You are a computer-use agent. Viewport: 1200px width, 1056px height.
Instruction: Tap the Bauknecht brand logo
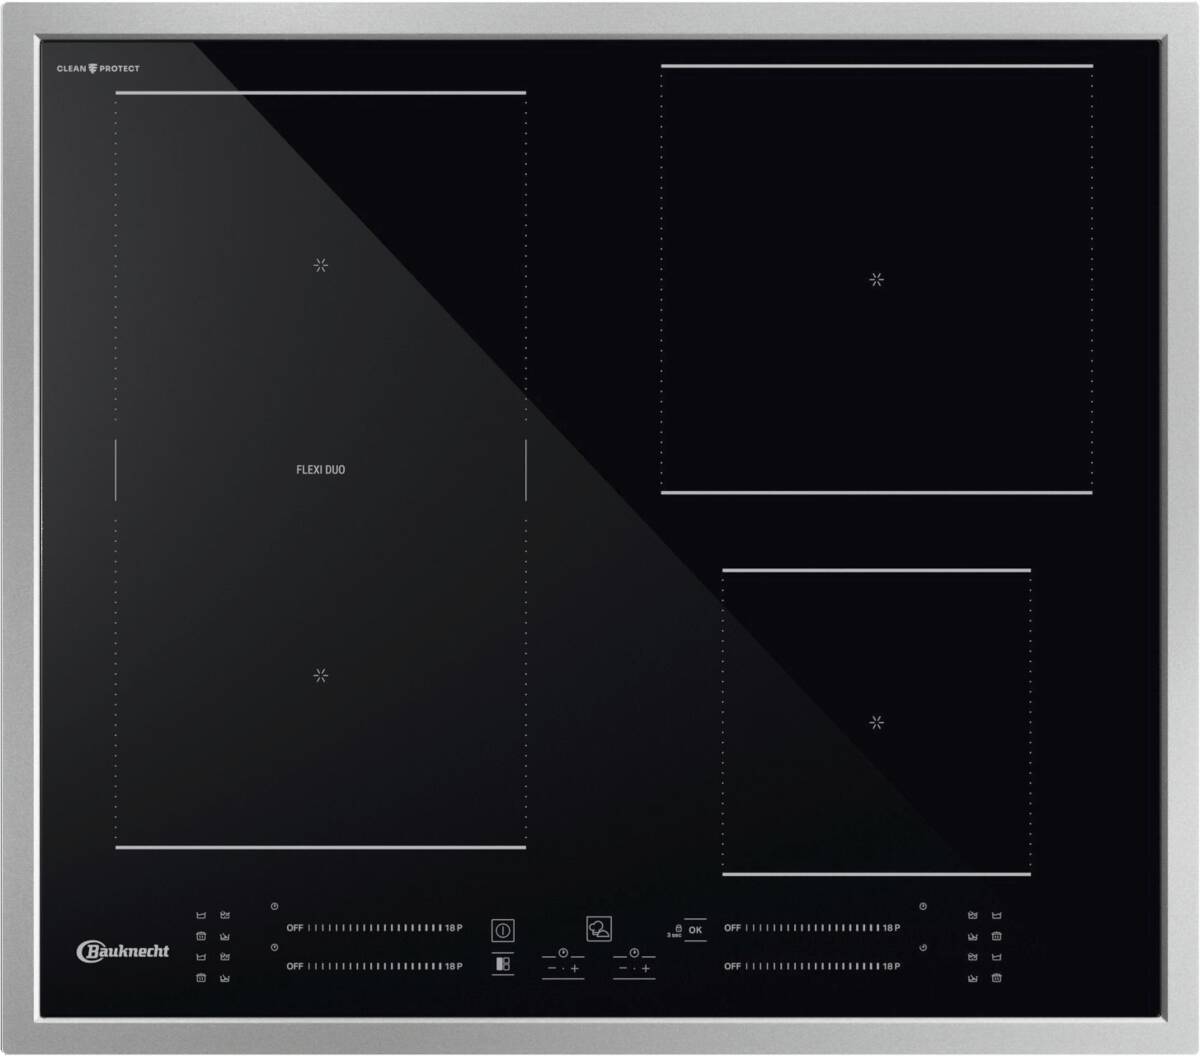123,951
